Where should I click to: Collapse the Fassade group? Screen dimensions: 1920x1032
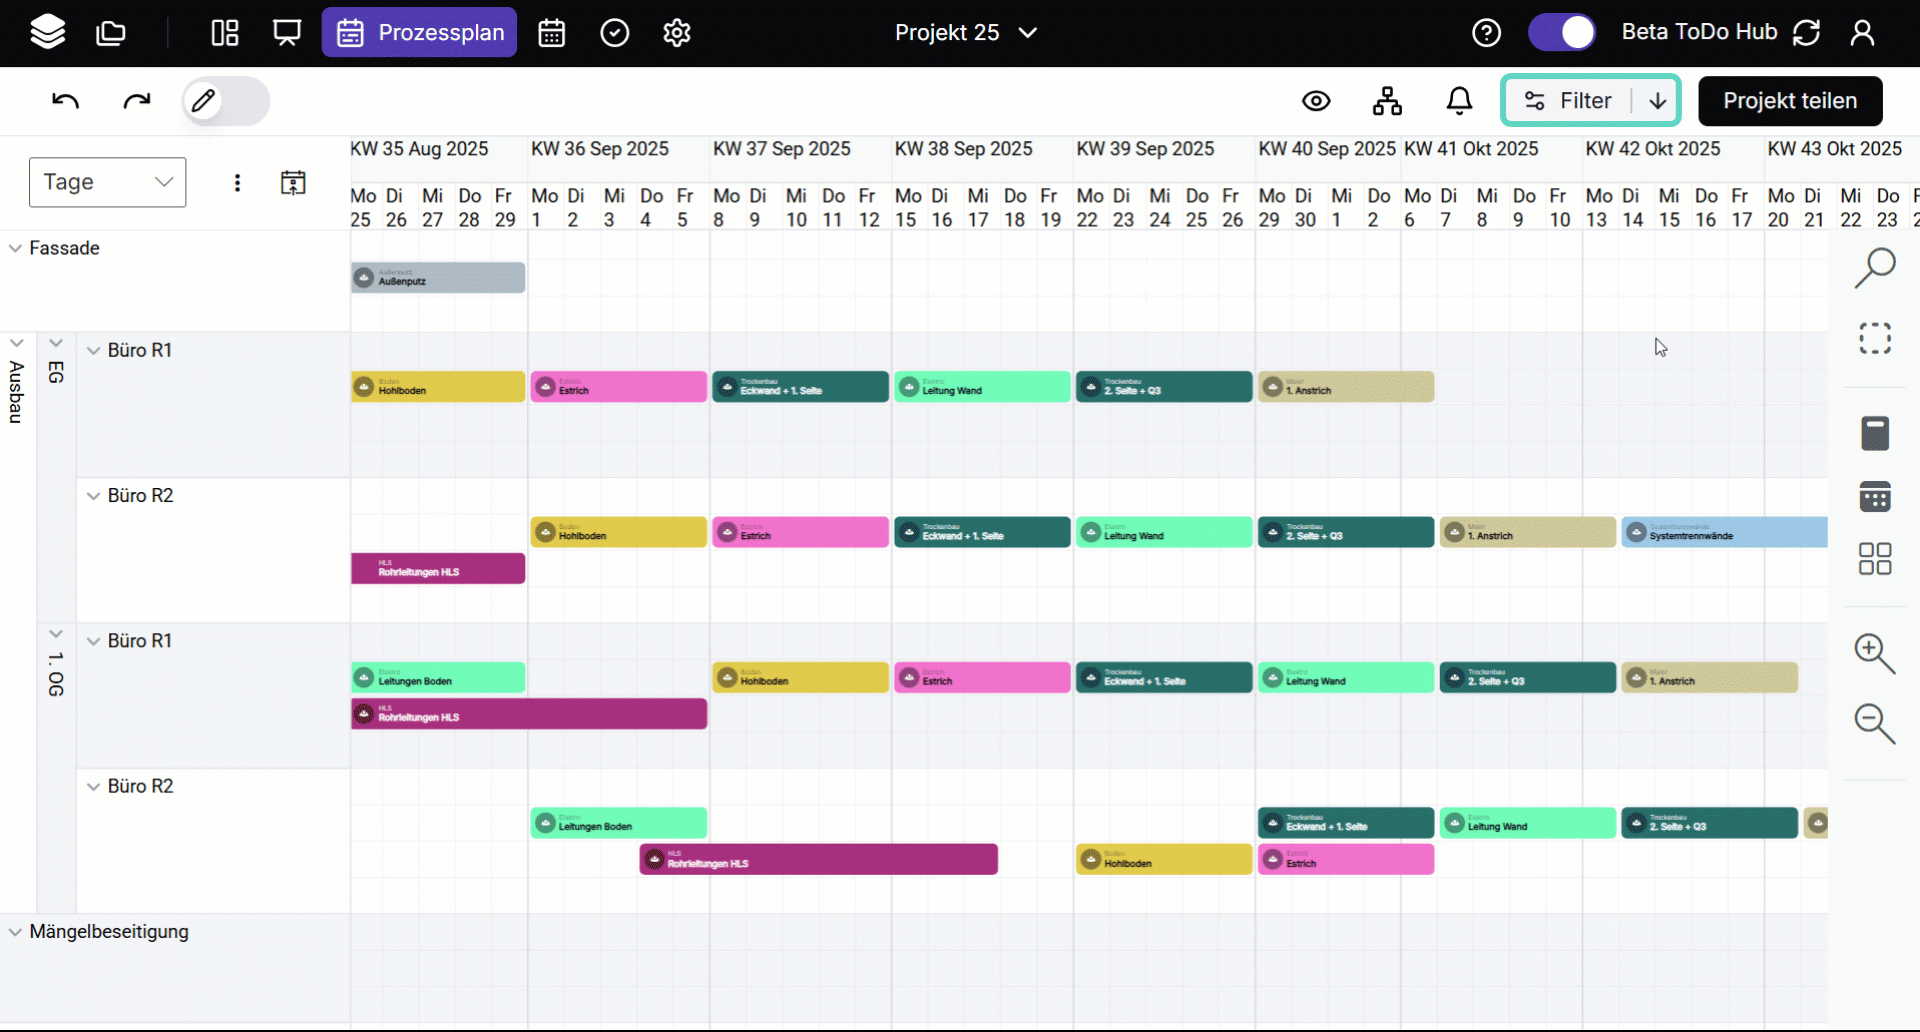tap(16, 248)
